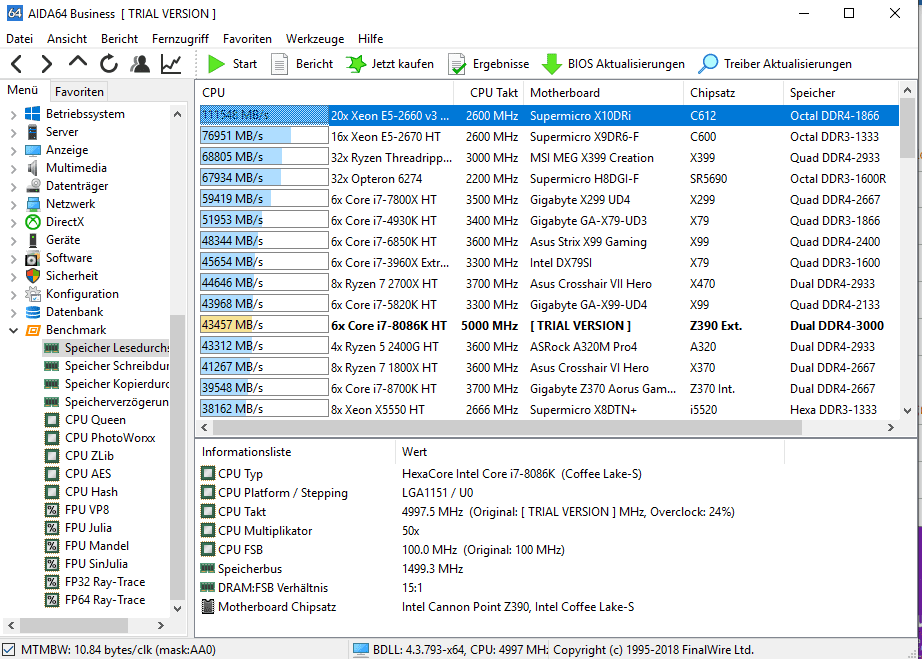Open the graph chart toolbar icon
This screenshot has height=659, width=922.
click(171, 63)
